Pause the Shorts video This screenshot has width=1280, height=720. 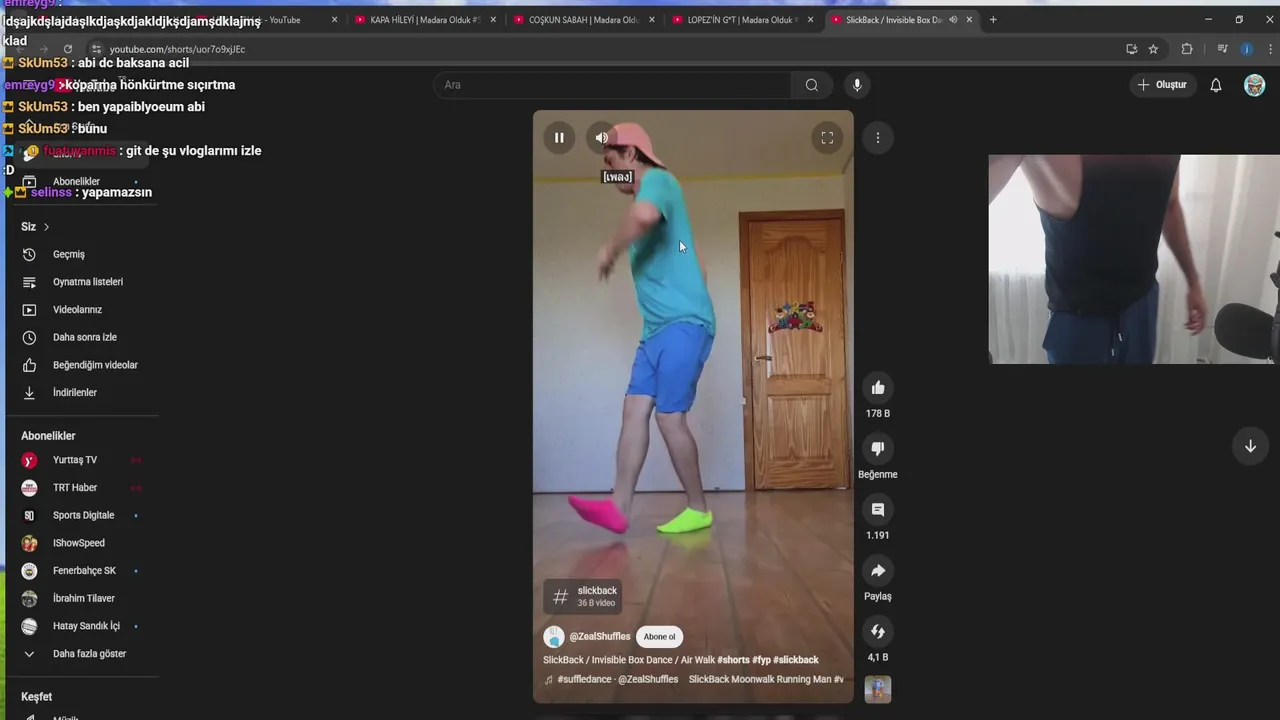559,138
